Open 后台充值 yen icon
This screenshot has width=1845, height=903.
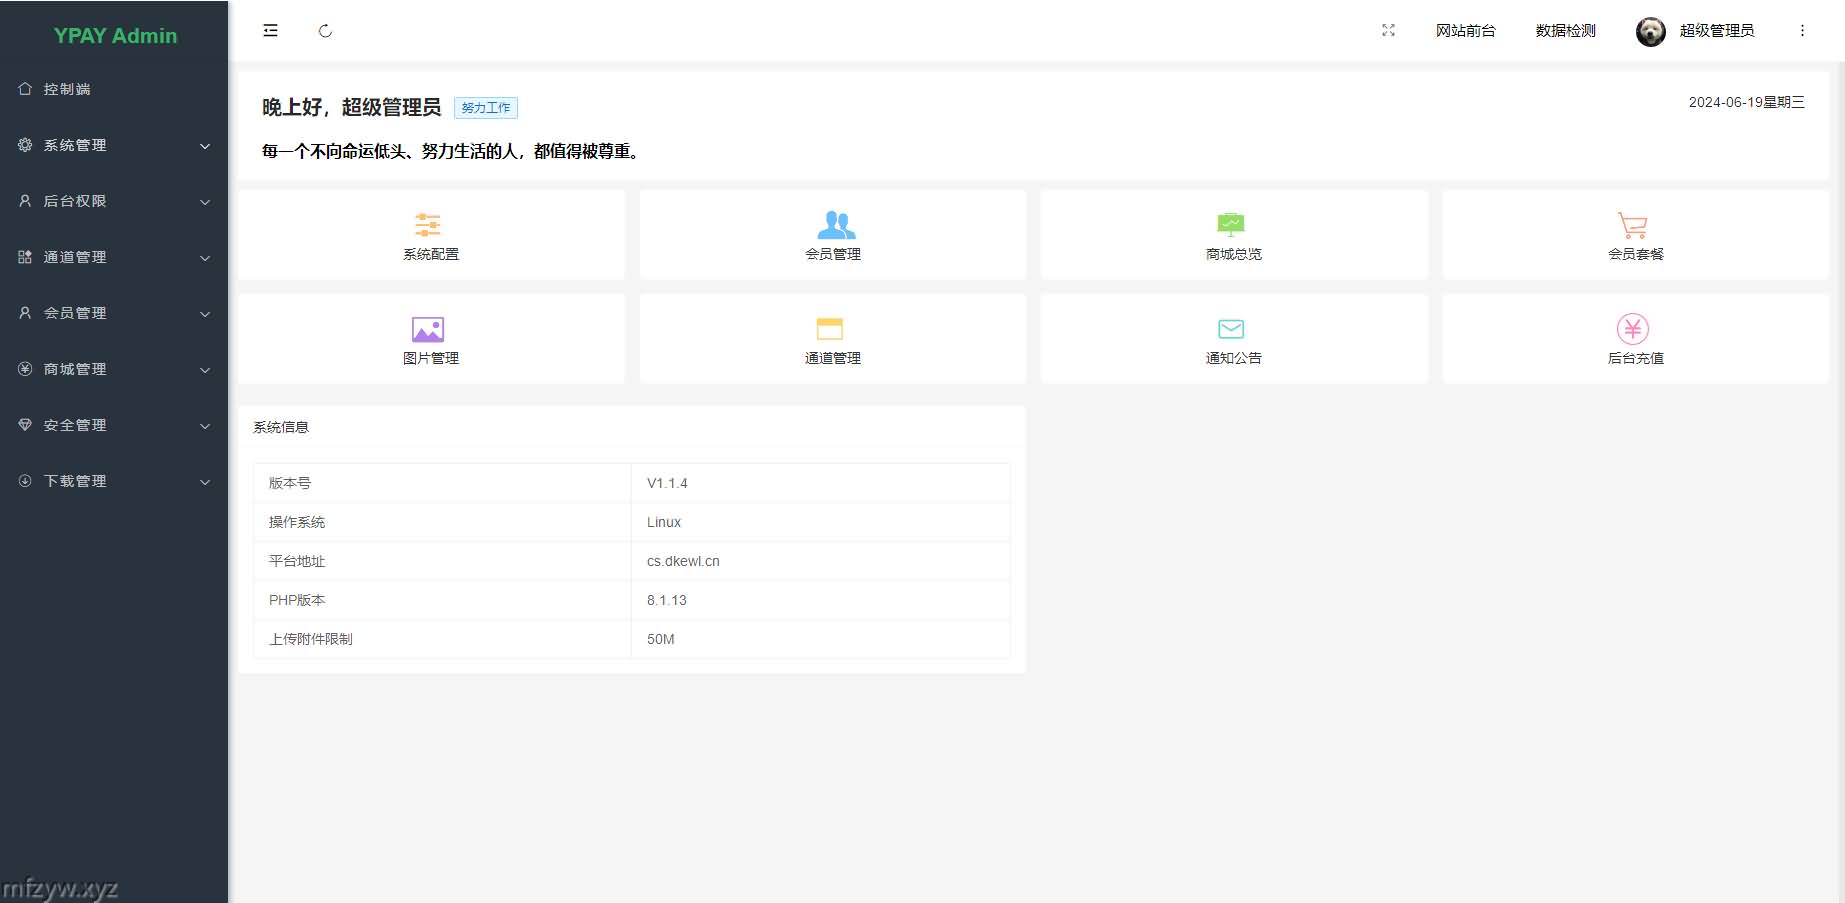point(1632,329)
